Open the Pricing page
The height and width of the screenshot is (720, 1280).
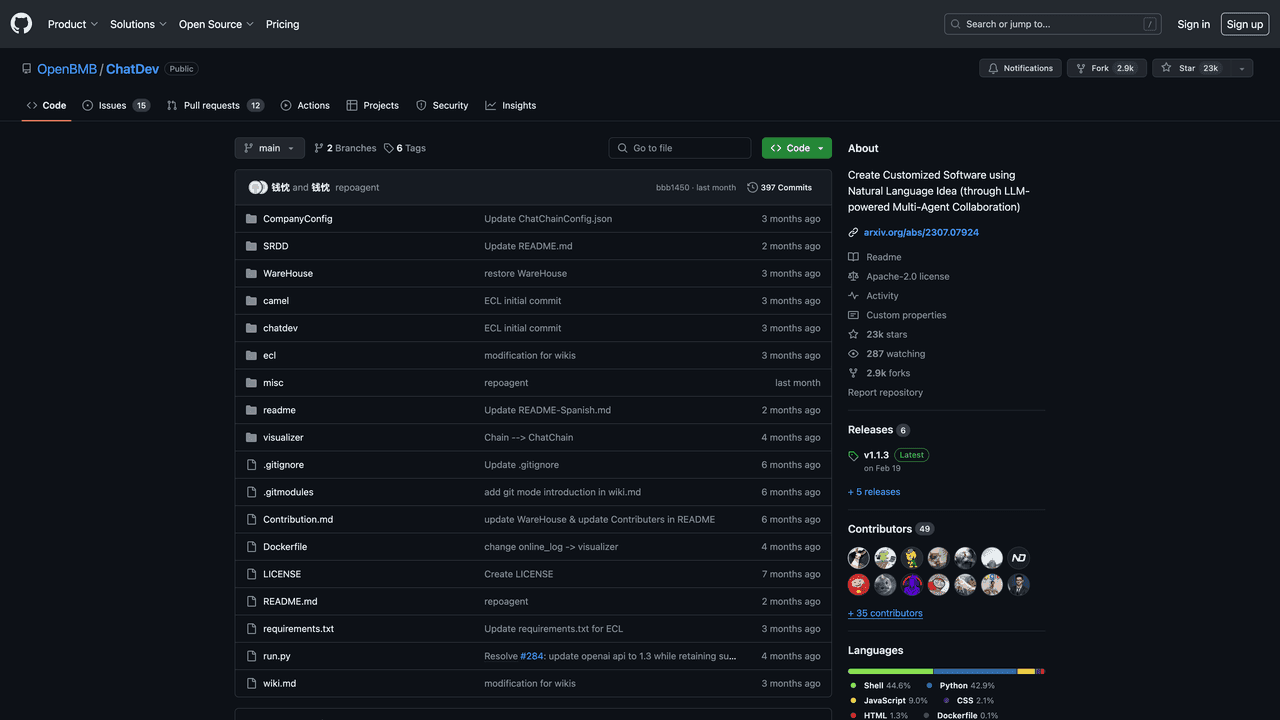click(282, 24)
